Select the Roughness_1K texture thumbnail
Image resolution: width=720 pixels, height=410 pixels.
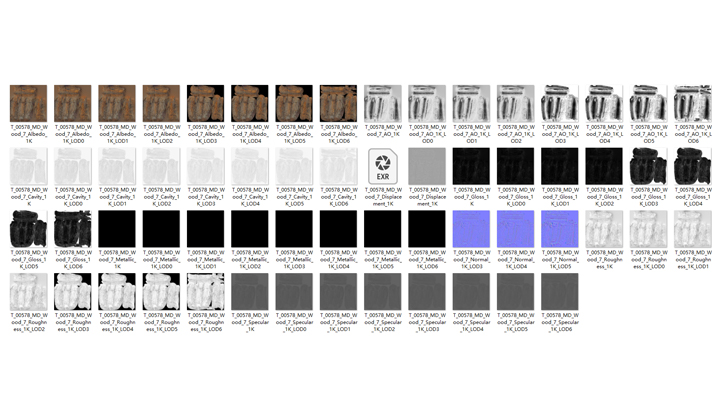605,229
